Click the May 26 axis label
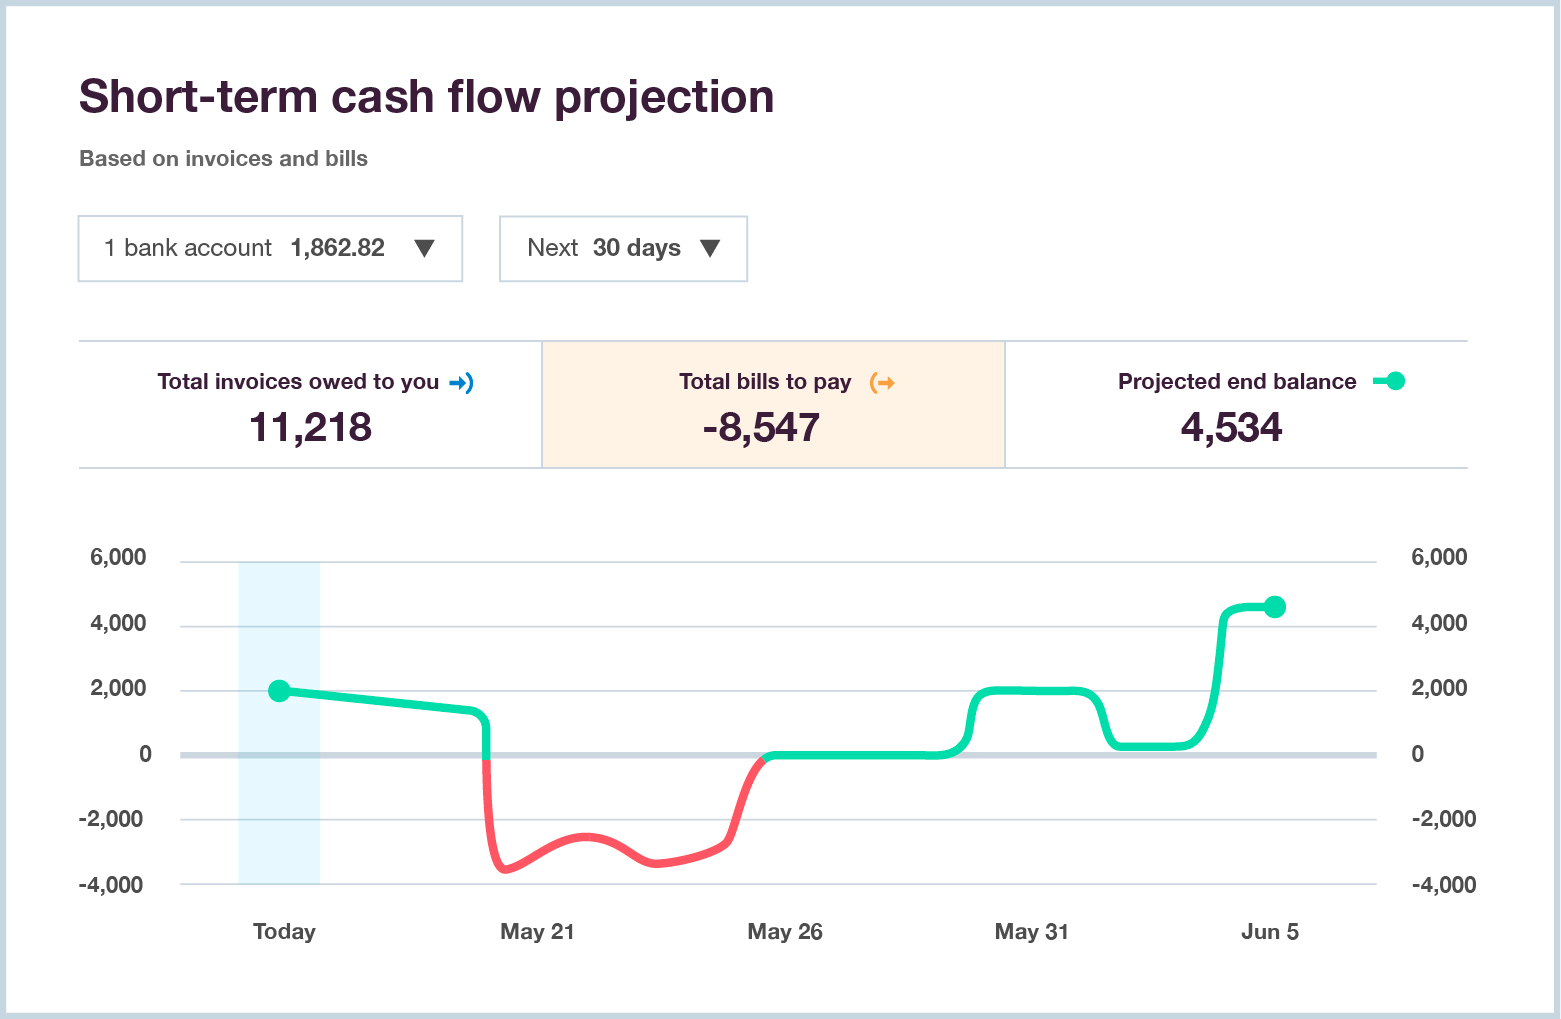The width and height of the screenshot is (1561, 1019). pyautogui.click(x=785, y=931)
